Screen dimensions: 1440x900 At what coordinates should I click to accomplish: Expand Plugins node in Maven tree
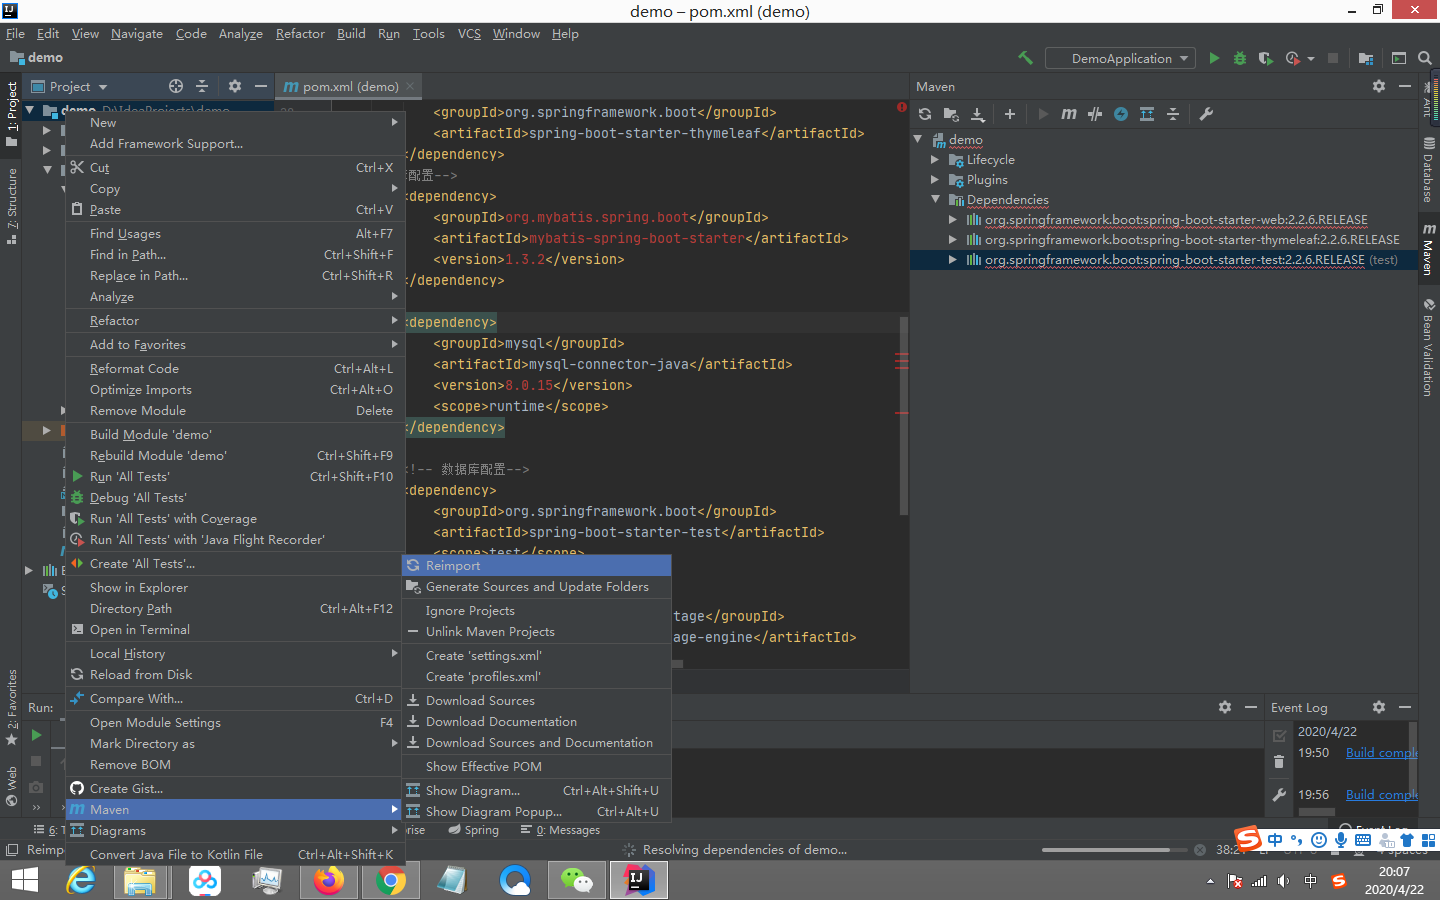(x=935, y=180)
